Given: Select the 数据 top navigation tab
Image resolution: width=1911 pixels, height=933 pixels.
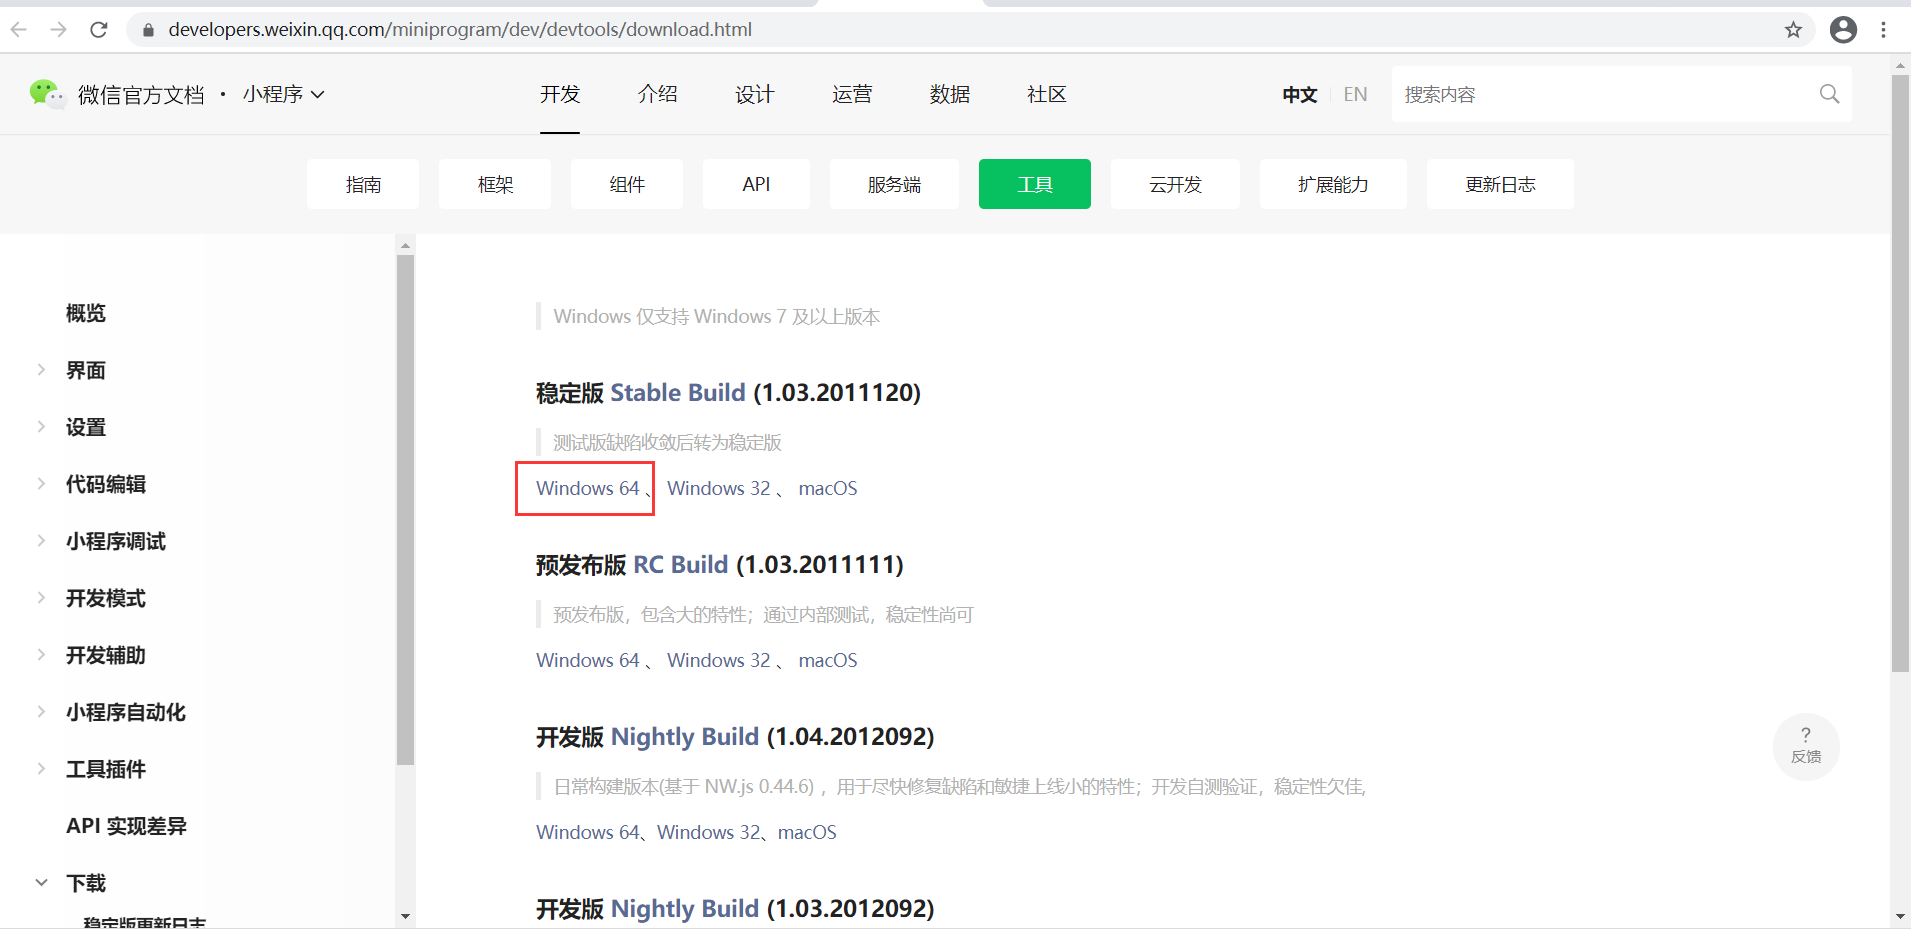Looking at the screenshot, I should (x=950, y=94).
